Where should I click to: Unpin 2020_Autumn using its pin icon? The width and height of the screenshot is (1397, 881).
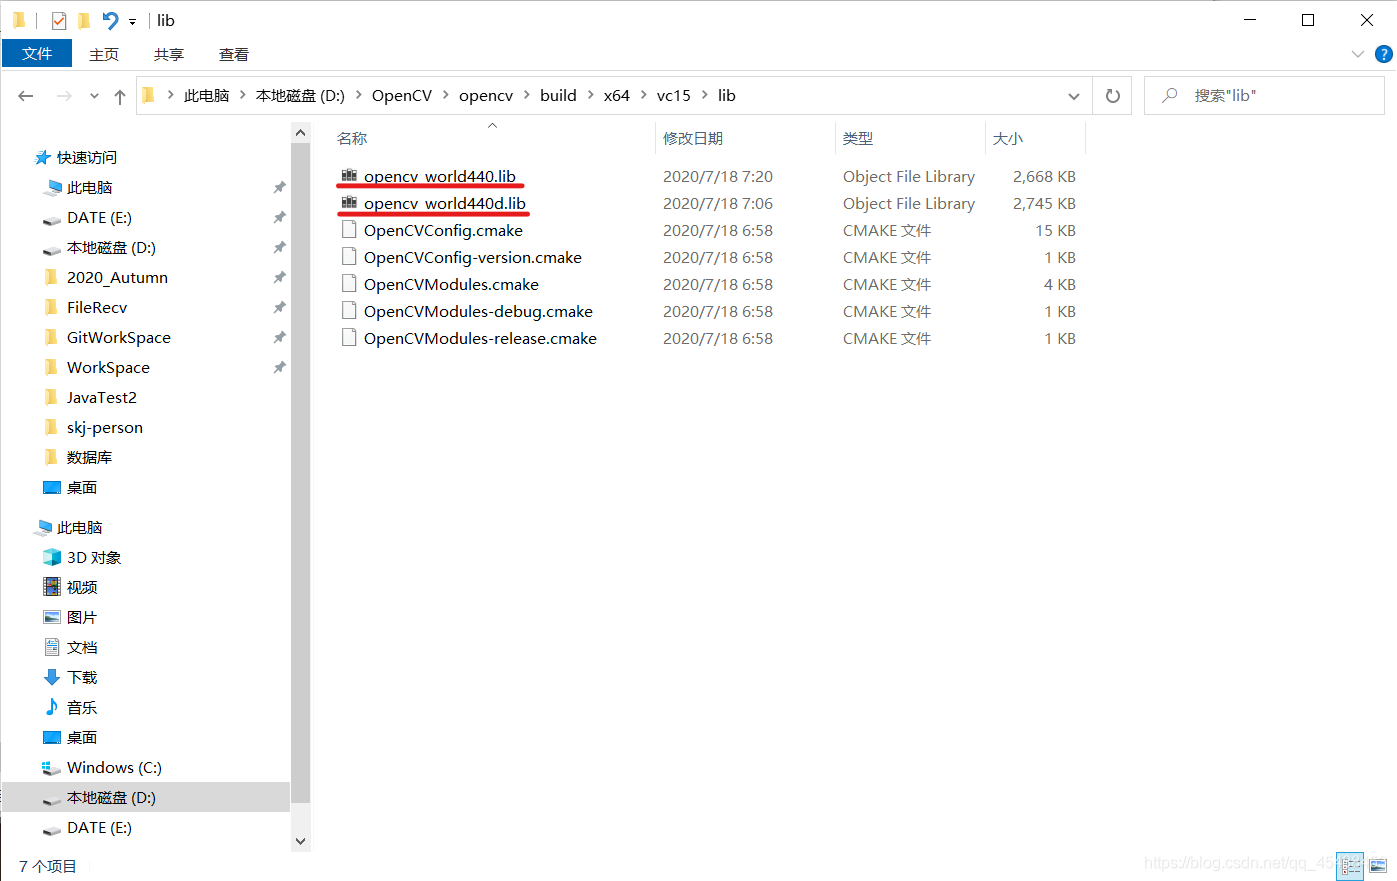pos(279,277)
